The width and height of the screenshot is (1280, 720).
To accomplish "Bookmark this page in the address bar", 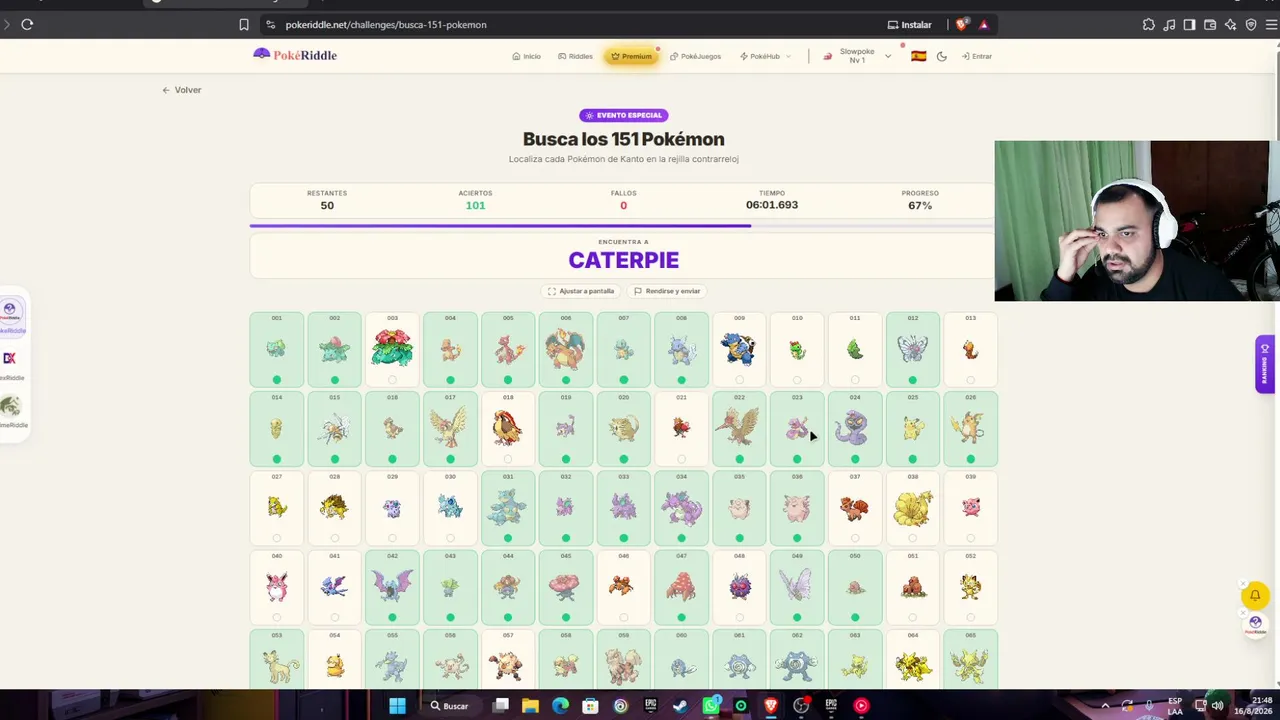I will (x=244, y=24).
